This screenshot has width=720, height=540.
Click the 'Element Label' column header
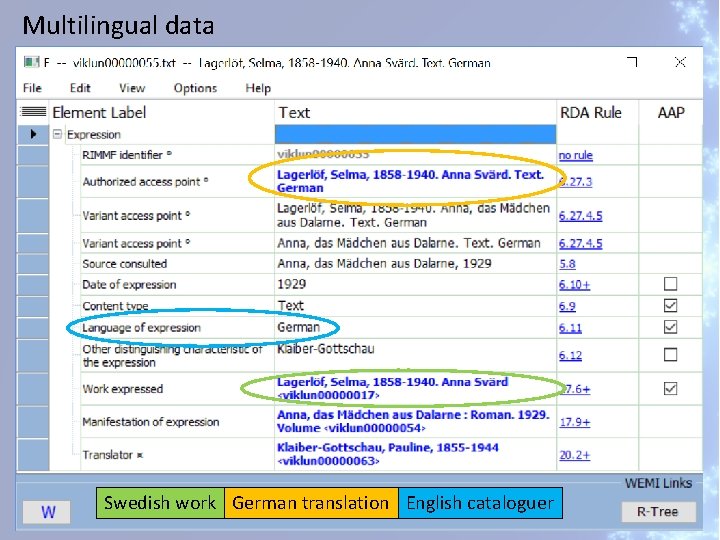(x=99, y=112)
